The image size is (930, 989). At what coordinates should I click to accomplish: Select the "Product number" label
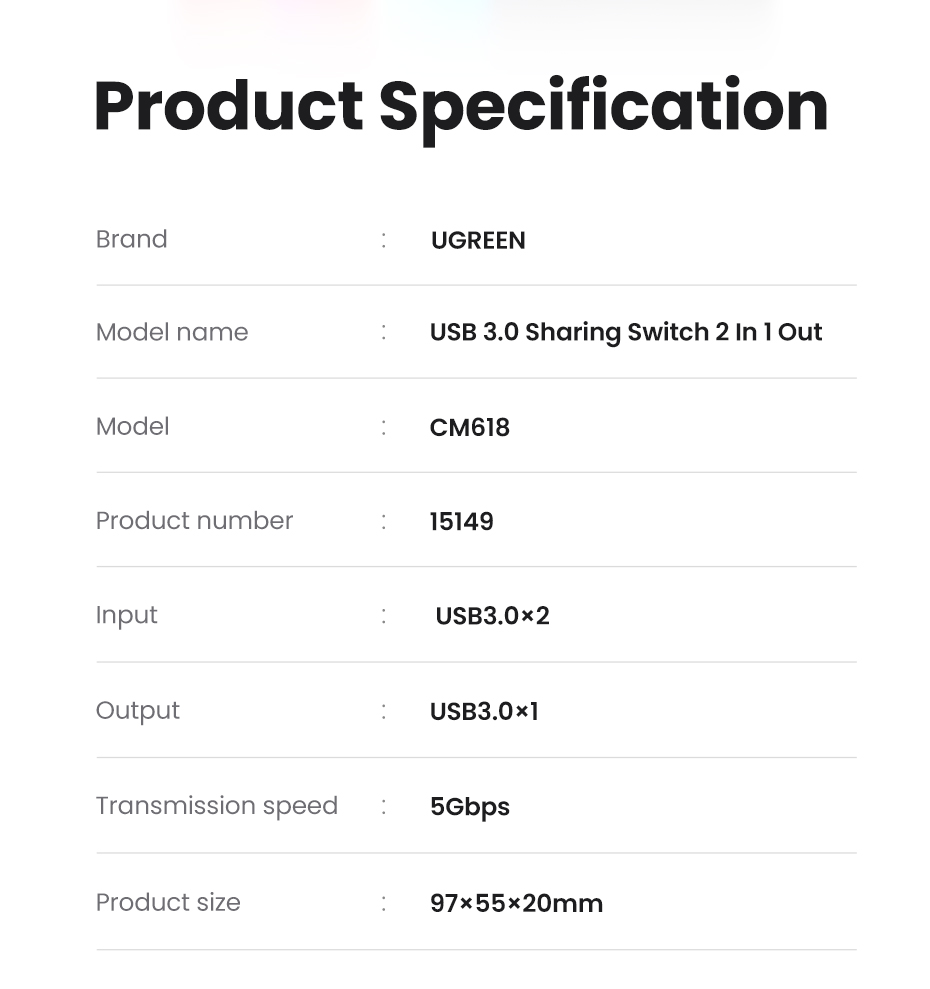pos(194,521)
